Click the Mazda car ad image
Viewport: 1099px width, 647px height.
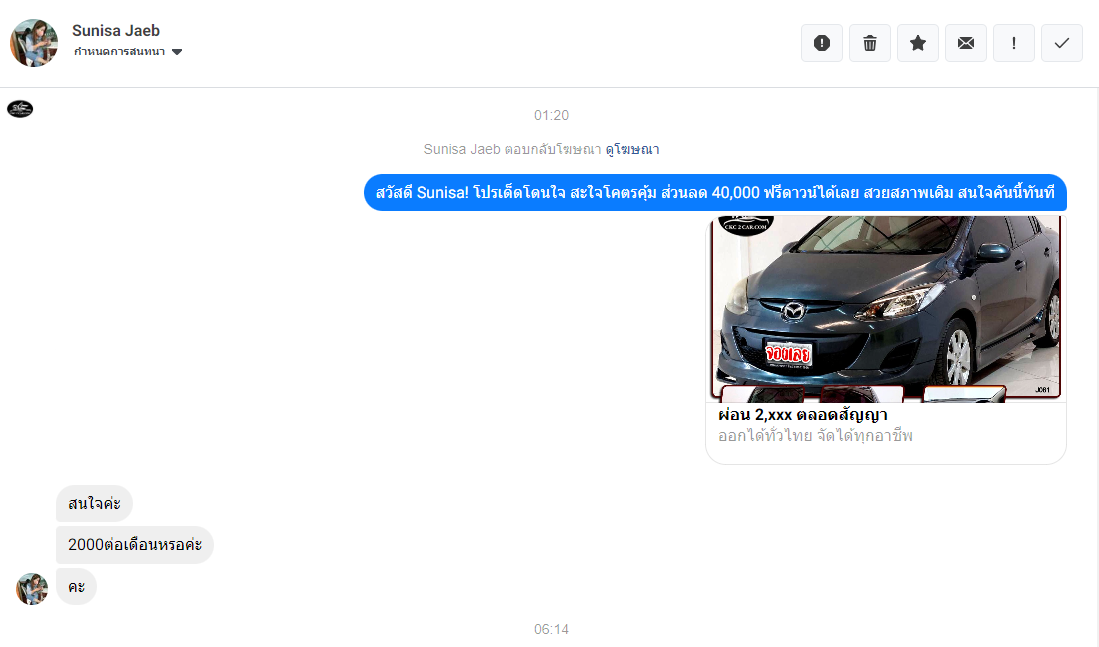[x=886, y=309]
